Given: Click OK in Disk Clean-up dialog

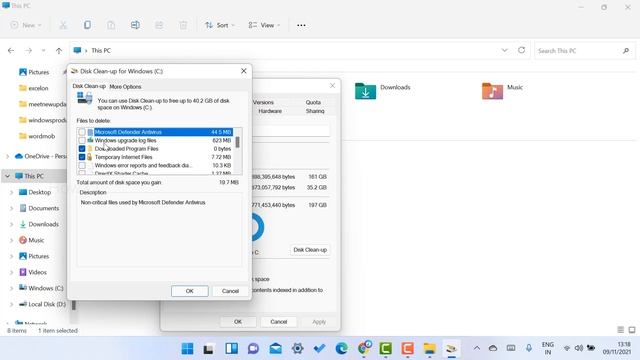Looking at the screenshot, I should [x=190, y=291].
